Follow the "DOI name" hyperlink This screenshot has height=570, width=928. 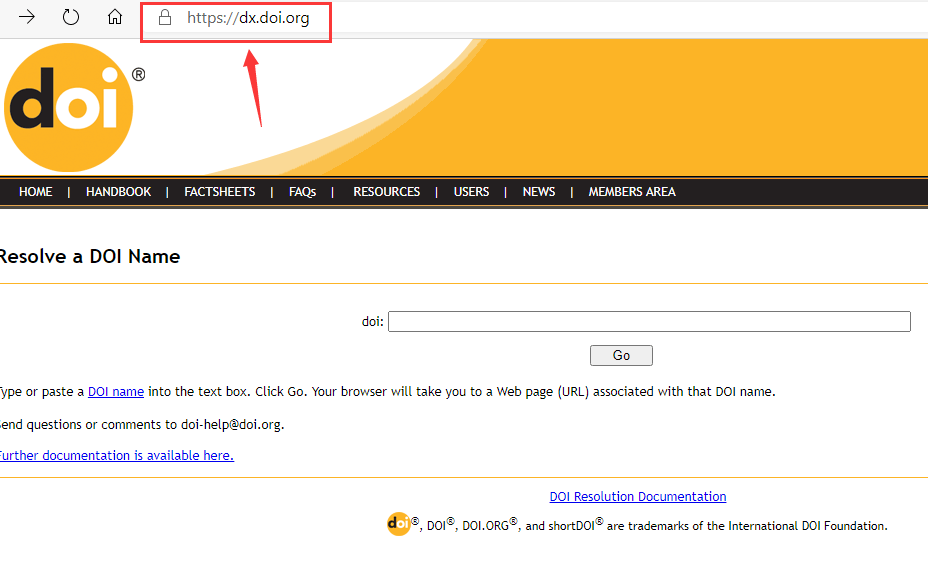(116, 392)
